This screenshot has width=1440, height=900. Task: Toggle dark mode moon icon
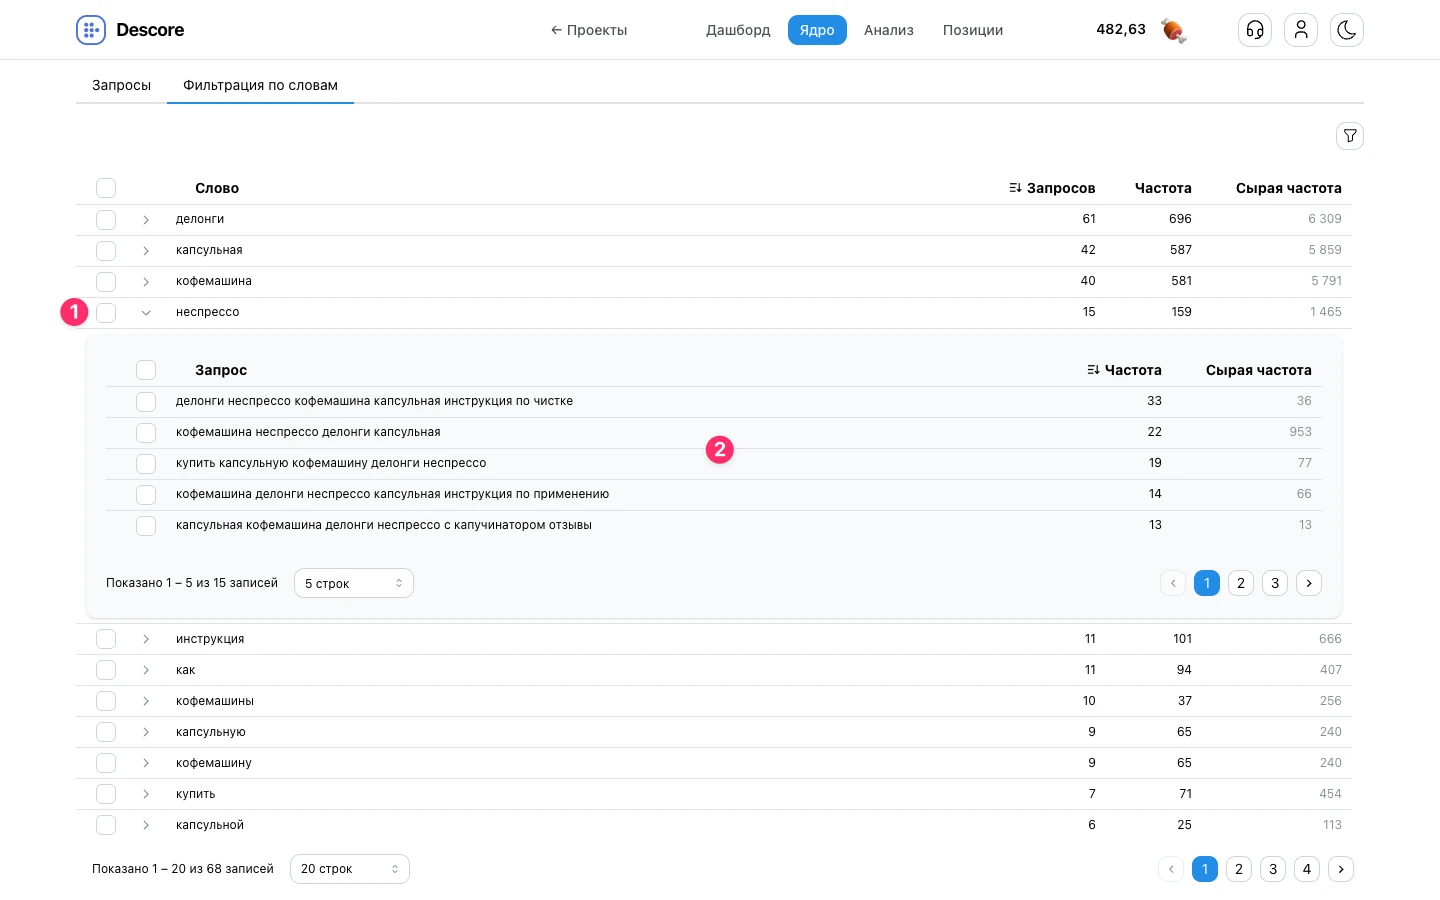pyautogui.click(x=1347, y=30)
